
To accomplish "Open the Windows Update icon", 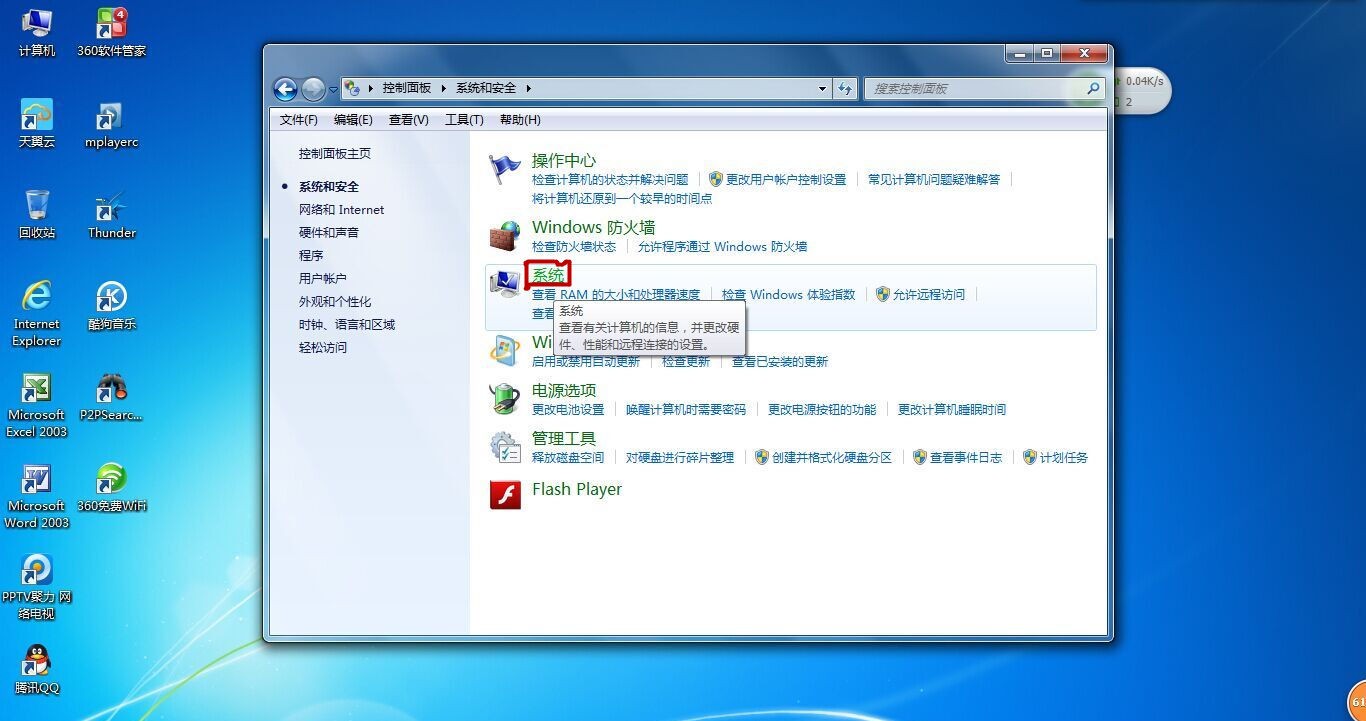I will (505, 351).
